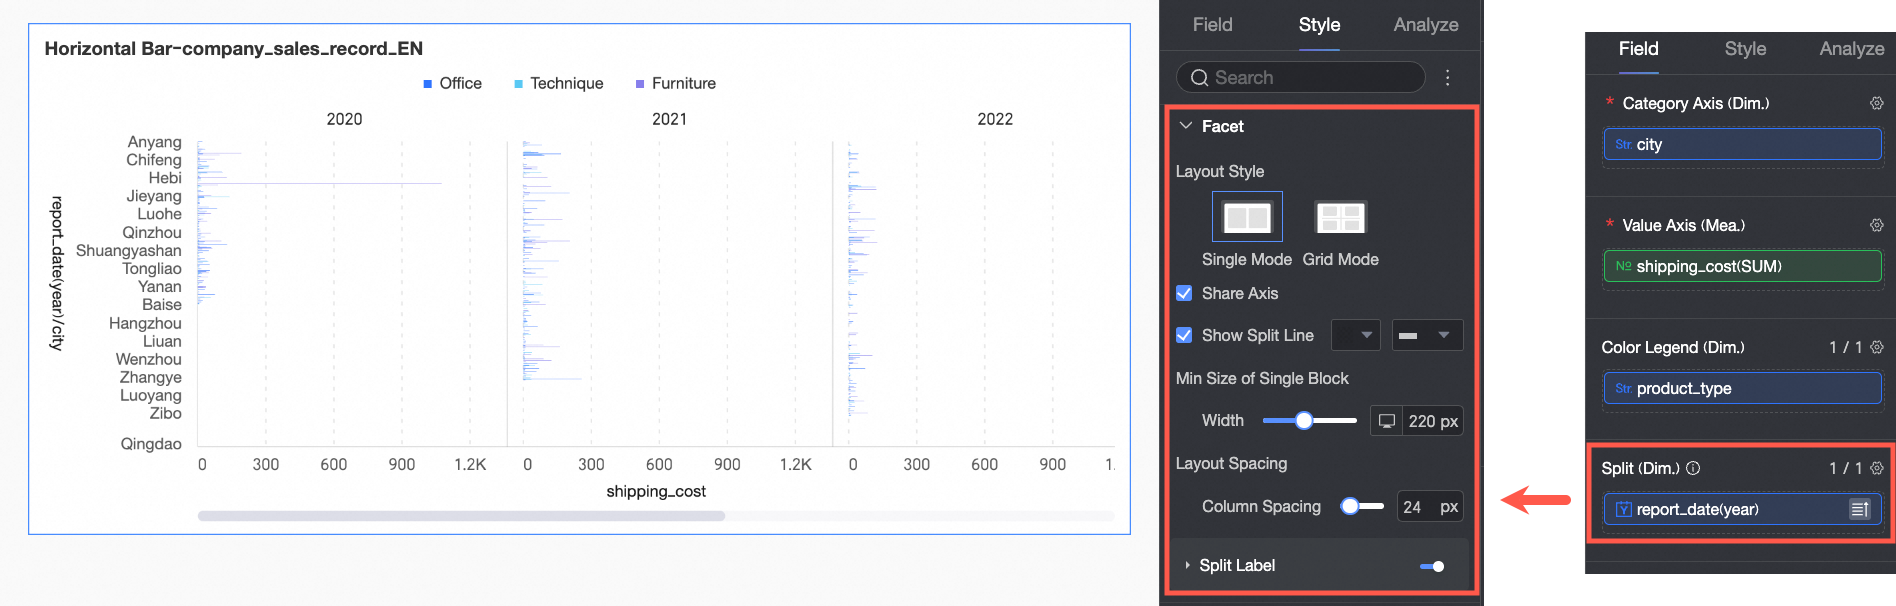The height and width of the screenshot is (606, 1896).
Task: Collapse the Facet section chevron
Action: click(1186, 126)
